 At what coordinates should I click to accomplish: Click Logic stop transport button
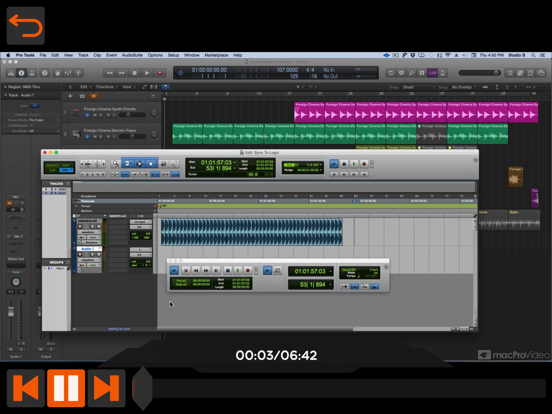134,73
